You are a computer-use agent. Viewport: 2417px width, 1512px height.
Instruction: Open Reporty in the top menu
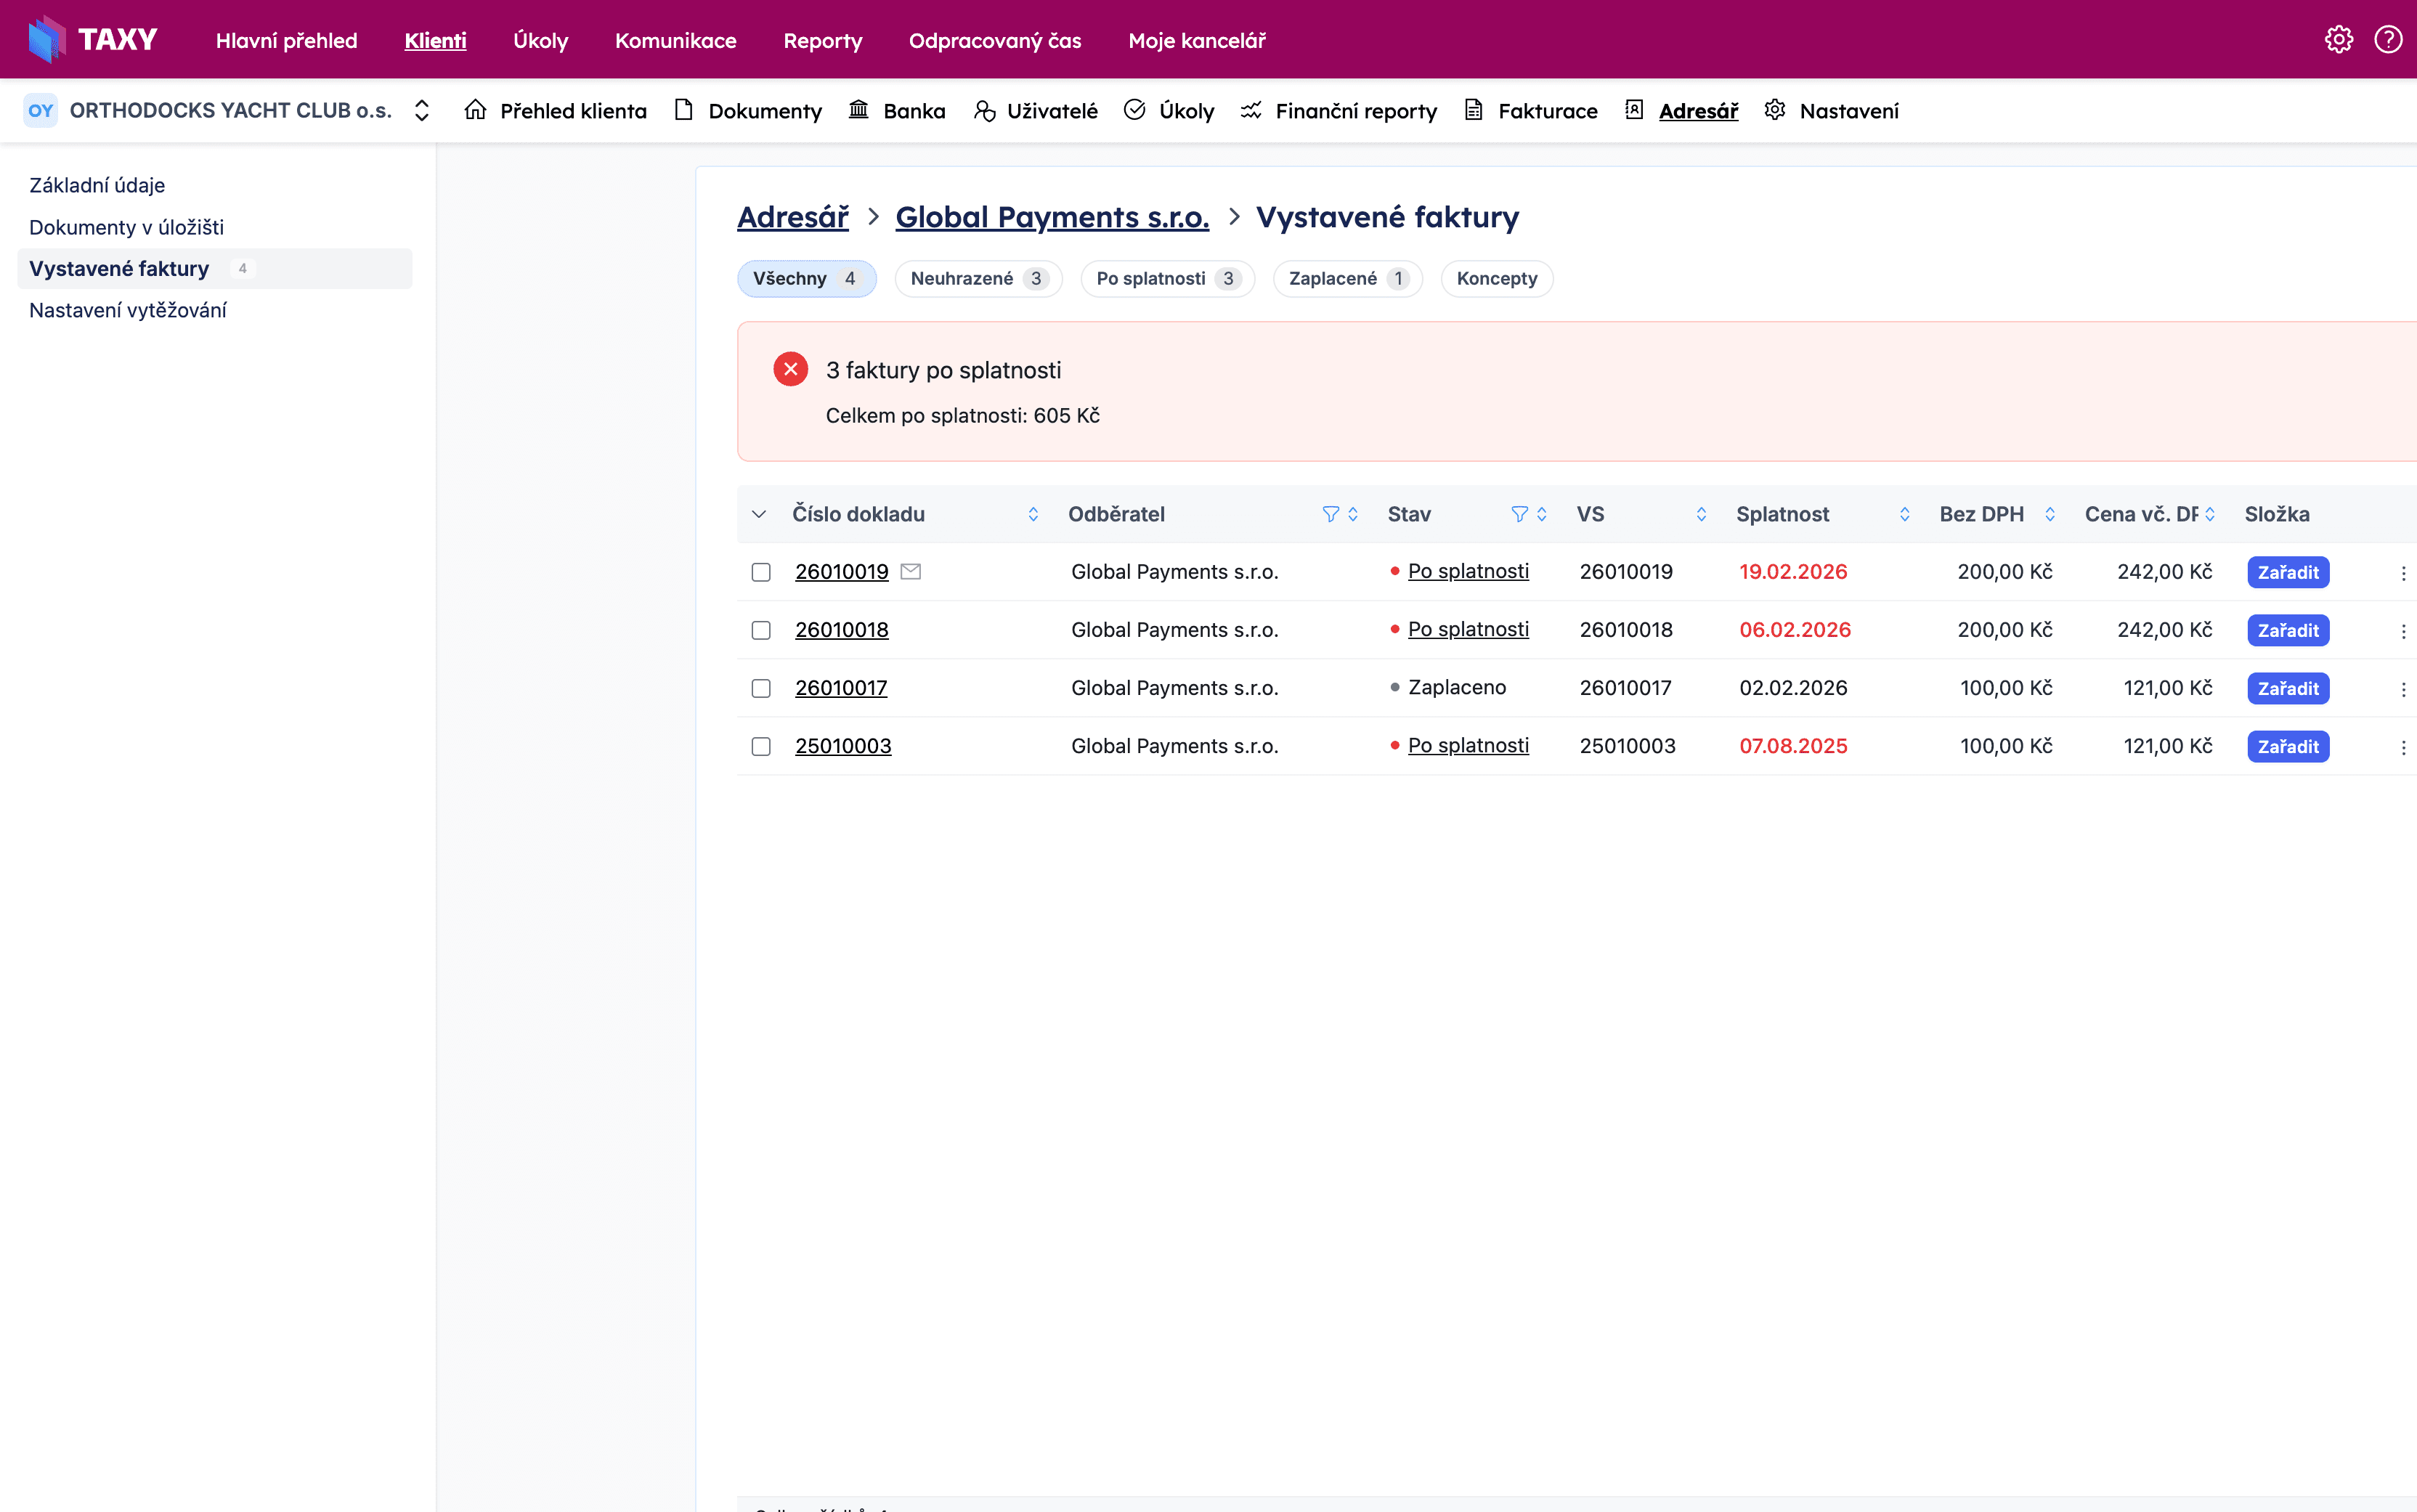(x=822, y=40)
